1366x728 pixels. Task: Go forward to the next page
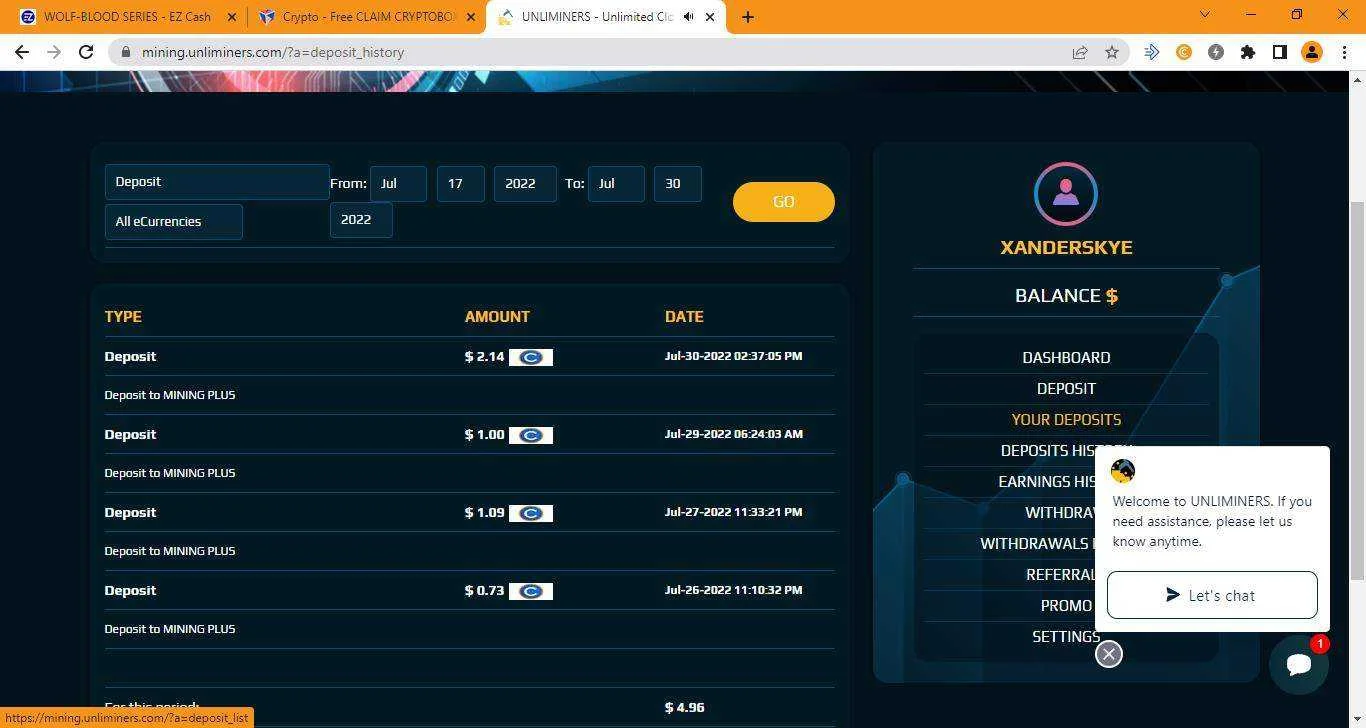click(54, 52)
